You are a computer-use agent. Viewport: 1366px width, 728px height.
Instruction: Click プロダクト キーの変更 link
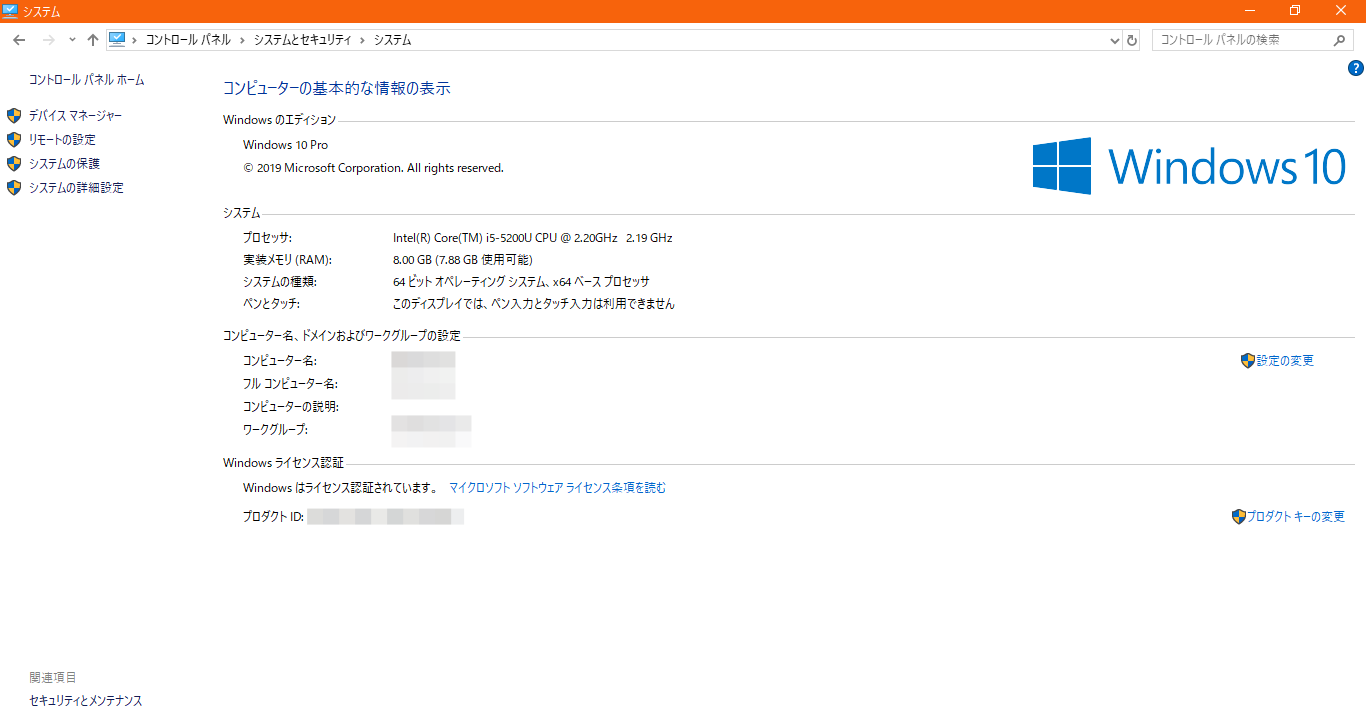pyautogui.click(x=1296, y=517)
